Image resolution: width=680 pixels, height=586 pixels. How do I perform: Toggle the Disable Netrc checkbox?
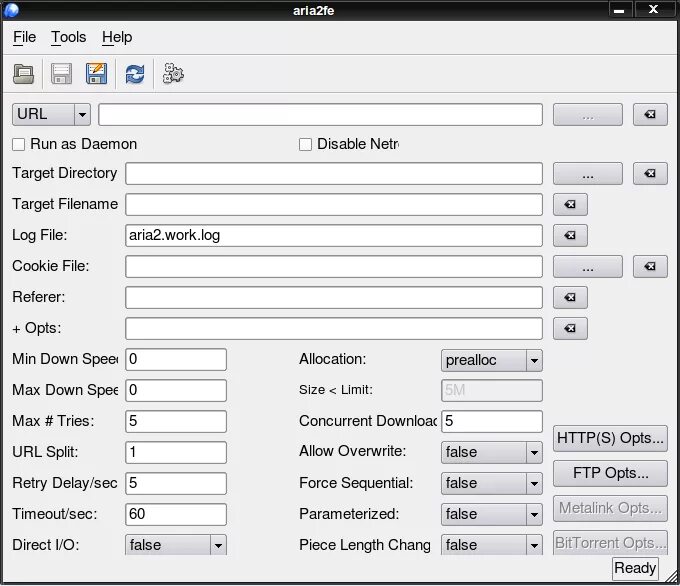tap(305, 144)
